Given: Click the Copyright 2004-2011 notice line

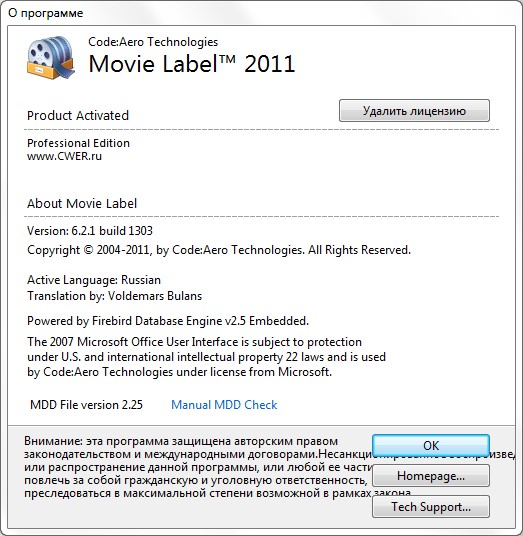Looking at the screenshot, I should pos(219,250).
